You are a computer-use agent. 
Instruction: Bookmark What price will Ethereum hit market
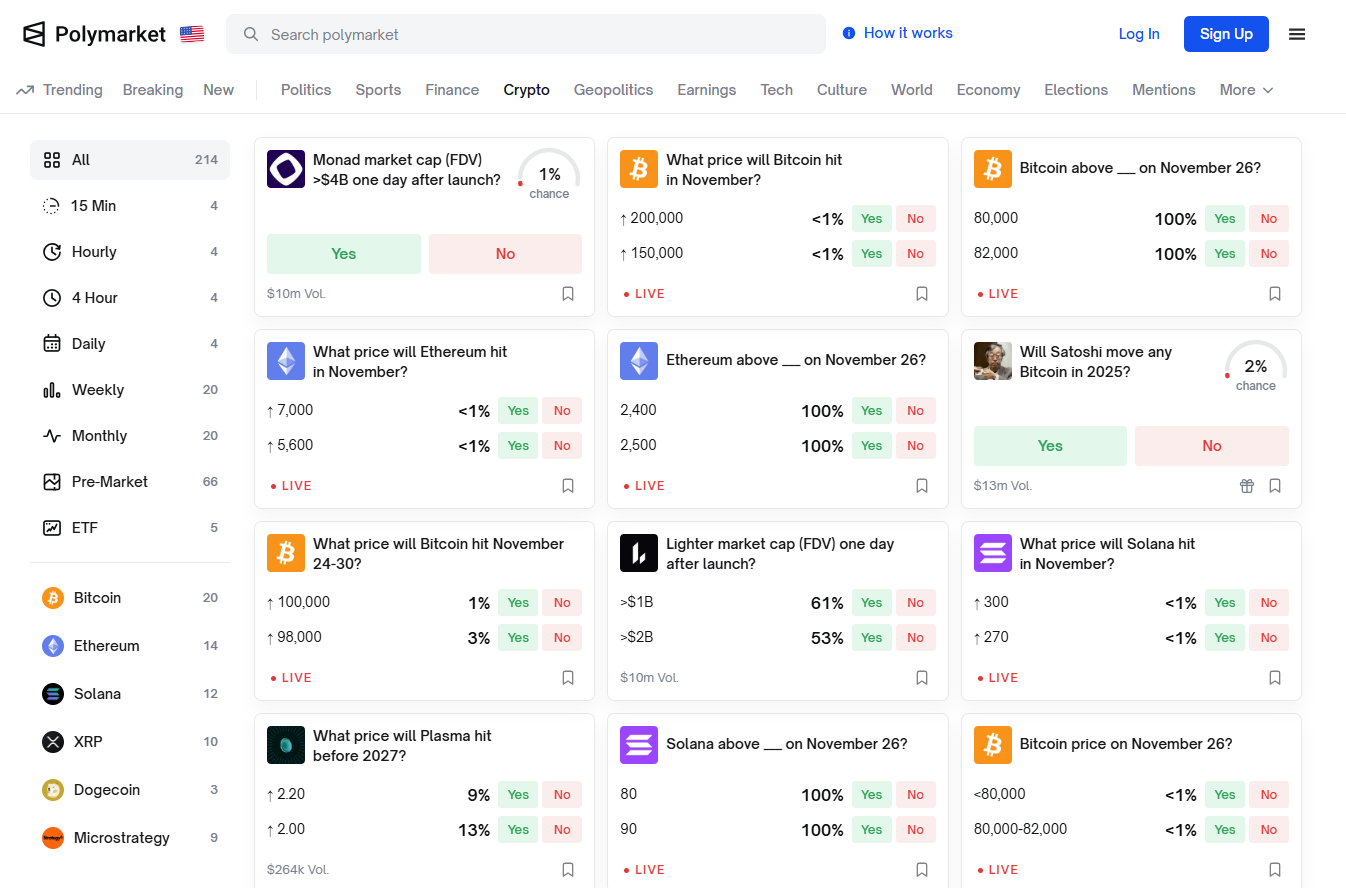(x=568, y=486)
